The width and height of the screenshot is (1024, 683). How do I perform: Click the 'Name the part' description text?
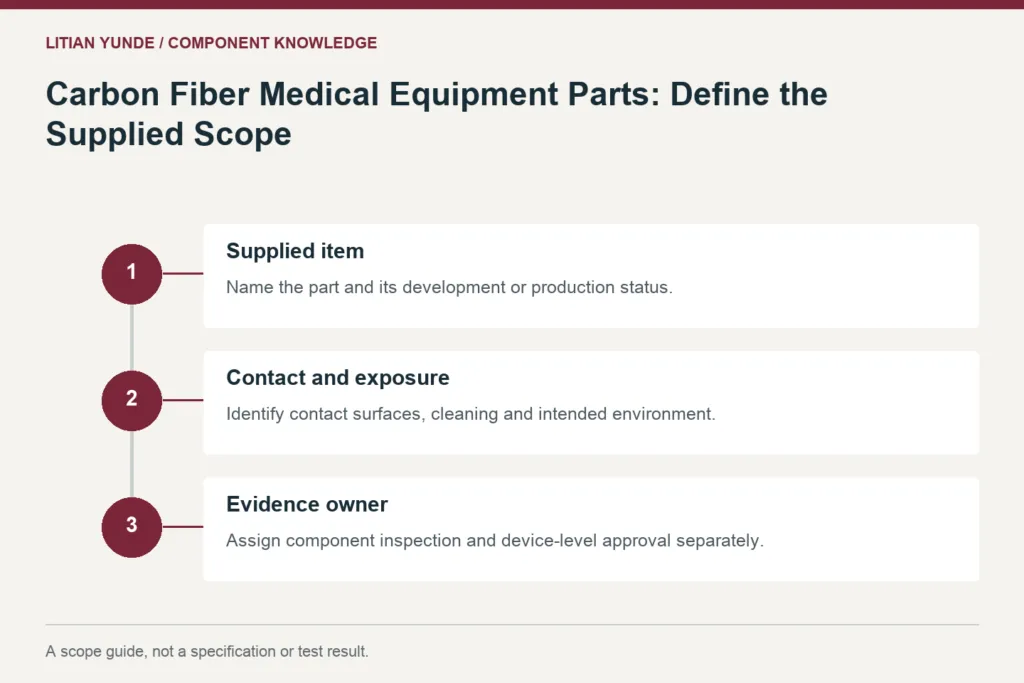[449, 287]
